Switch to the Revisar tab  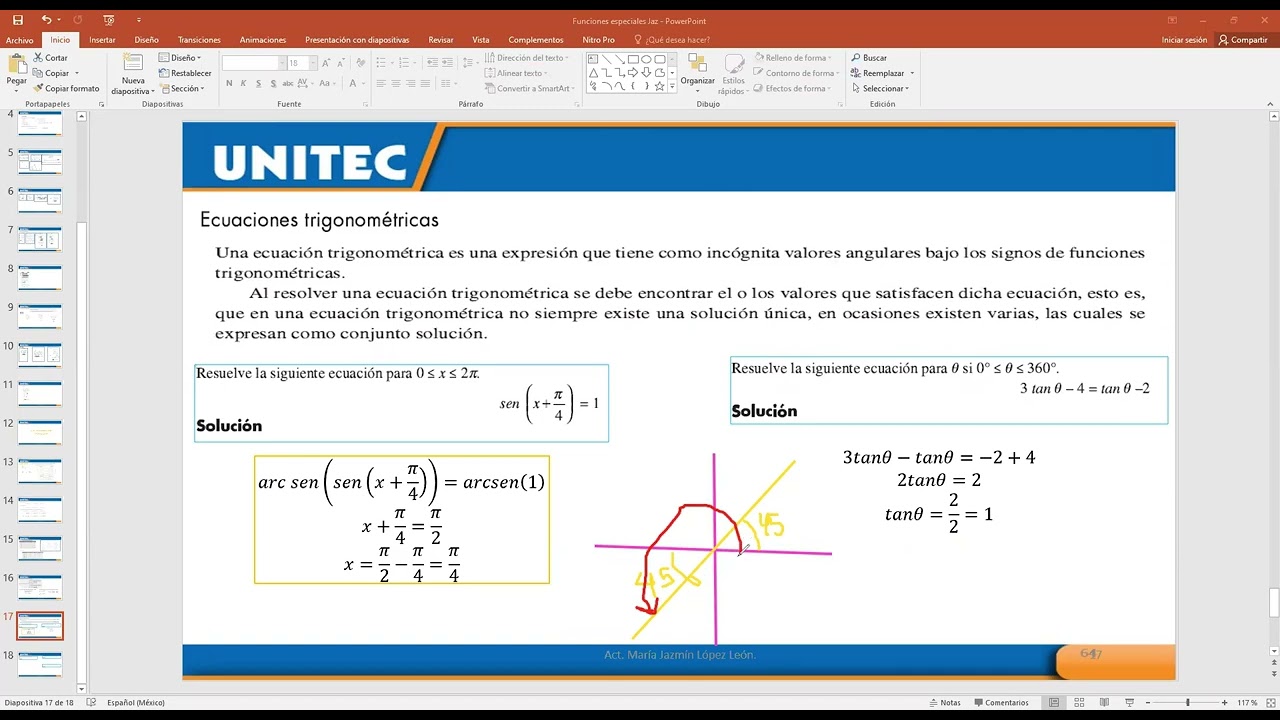[441, 40]
